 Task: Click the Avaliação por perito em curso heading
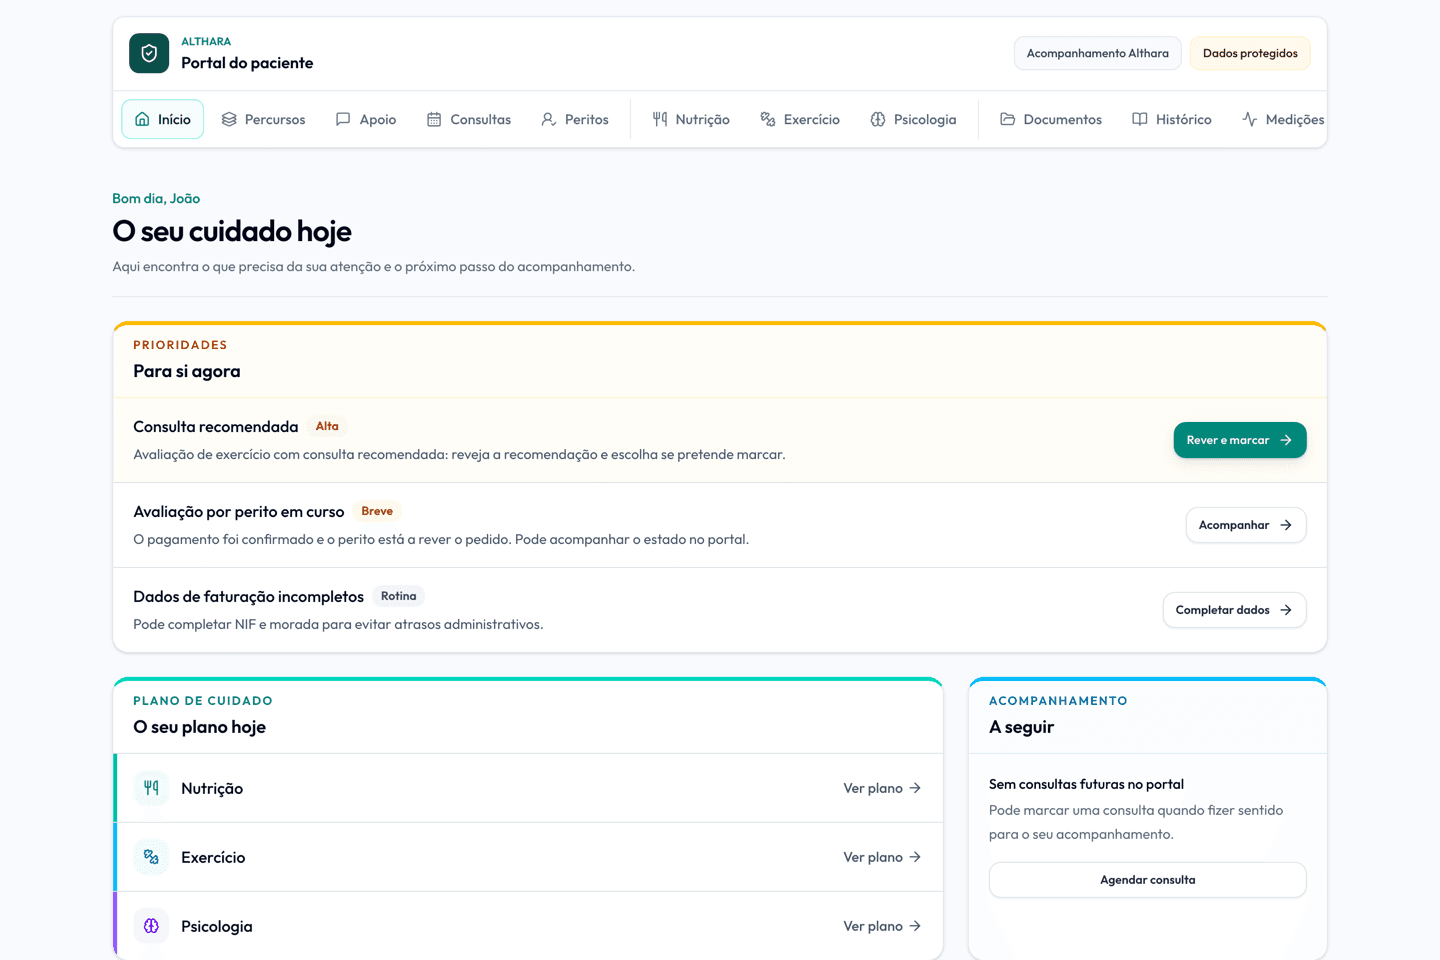click(x=239, y=512)
